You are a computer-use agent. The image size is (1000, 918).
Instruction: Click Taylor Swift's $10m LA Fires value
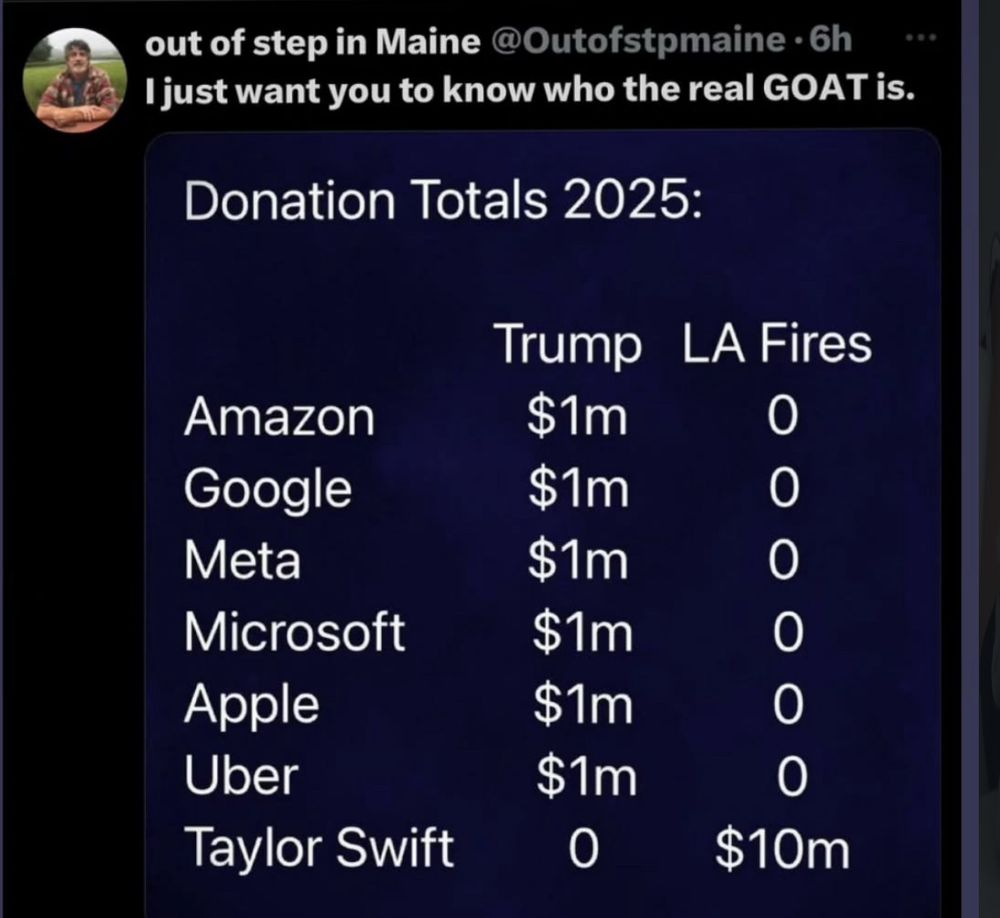[x=783, y=850]
